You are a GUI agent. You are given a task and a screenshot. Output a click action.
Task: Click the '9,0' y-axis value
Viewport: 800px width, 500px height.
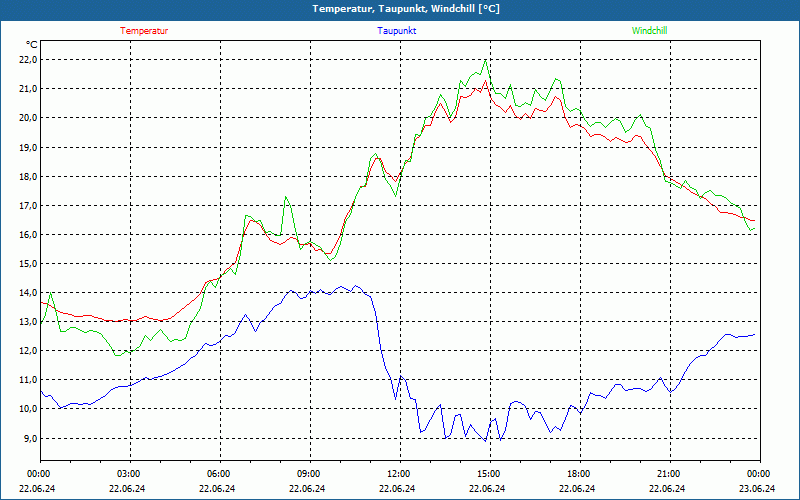[30, 439]
